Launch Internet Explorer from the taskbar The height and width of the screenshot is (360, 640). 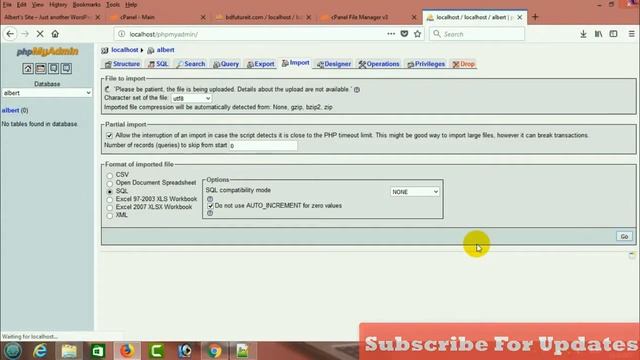click(x=40, y=351)
